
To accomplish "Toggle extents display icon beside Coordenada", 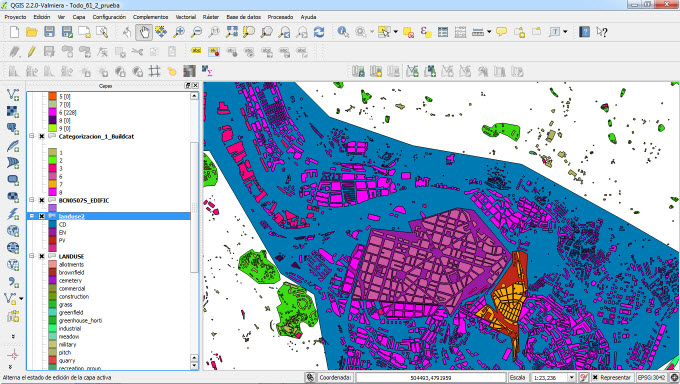I will point(310,377).
